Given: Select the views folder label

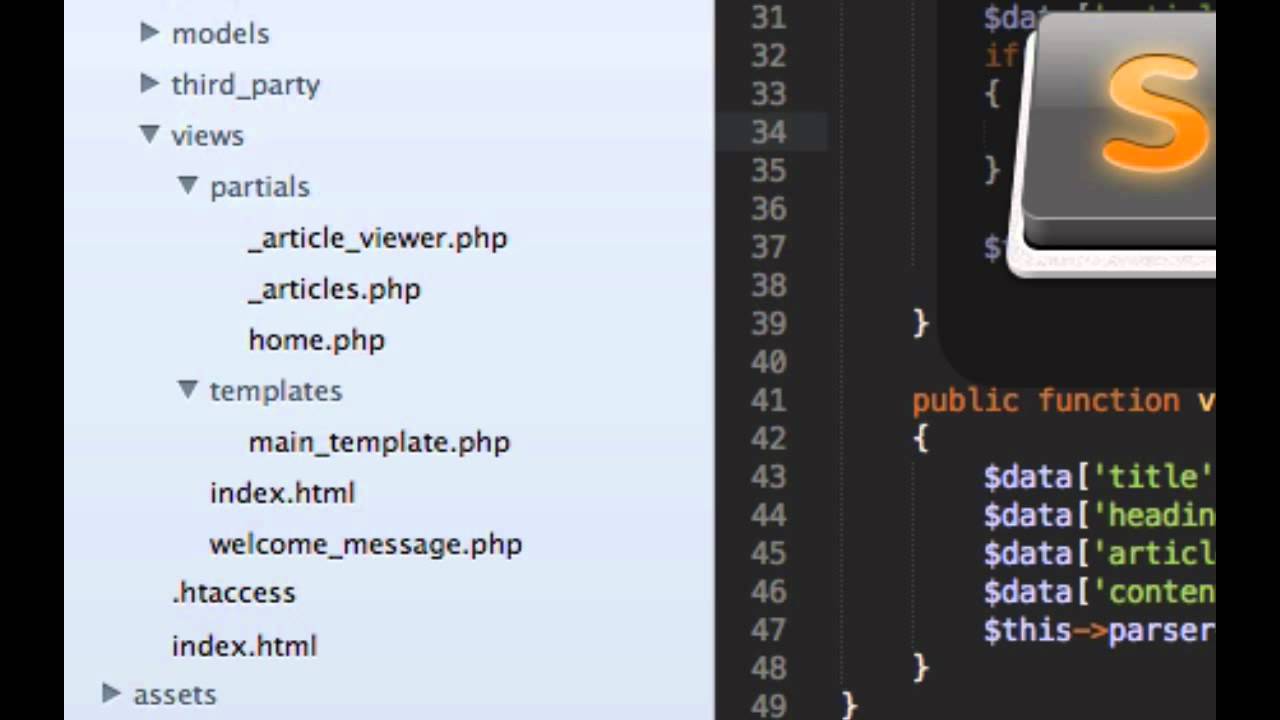Looking at the screenshot, I should pos(207,135).
